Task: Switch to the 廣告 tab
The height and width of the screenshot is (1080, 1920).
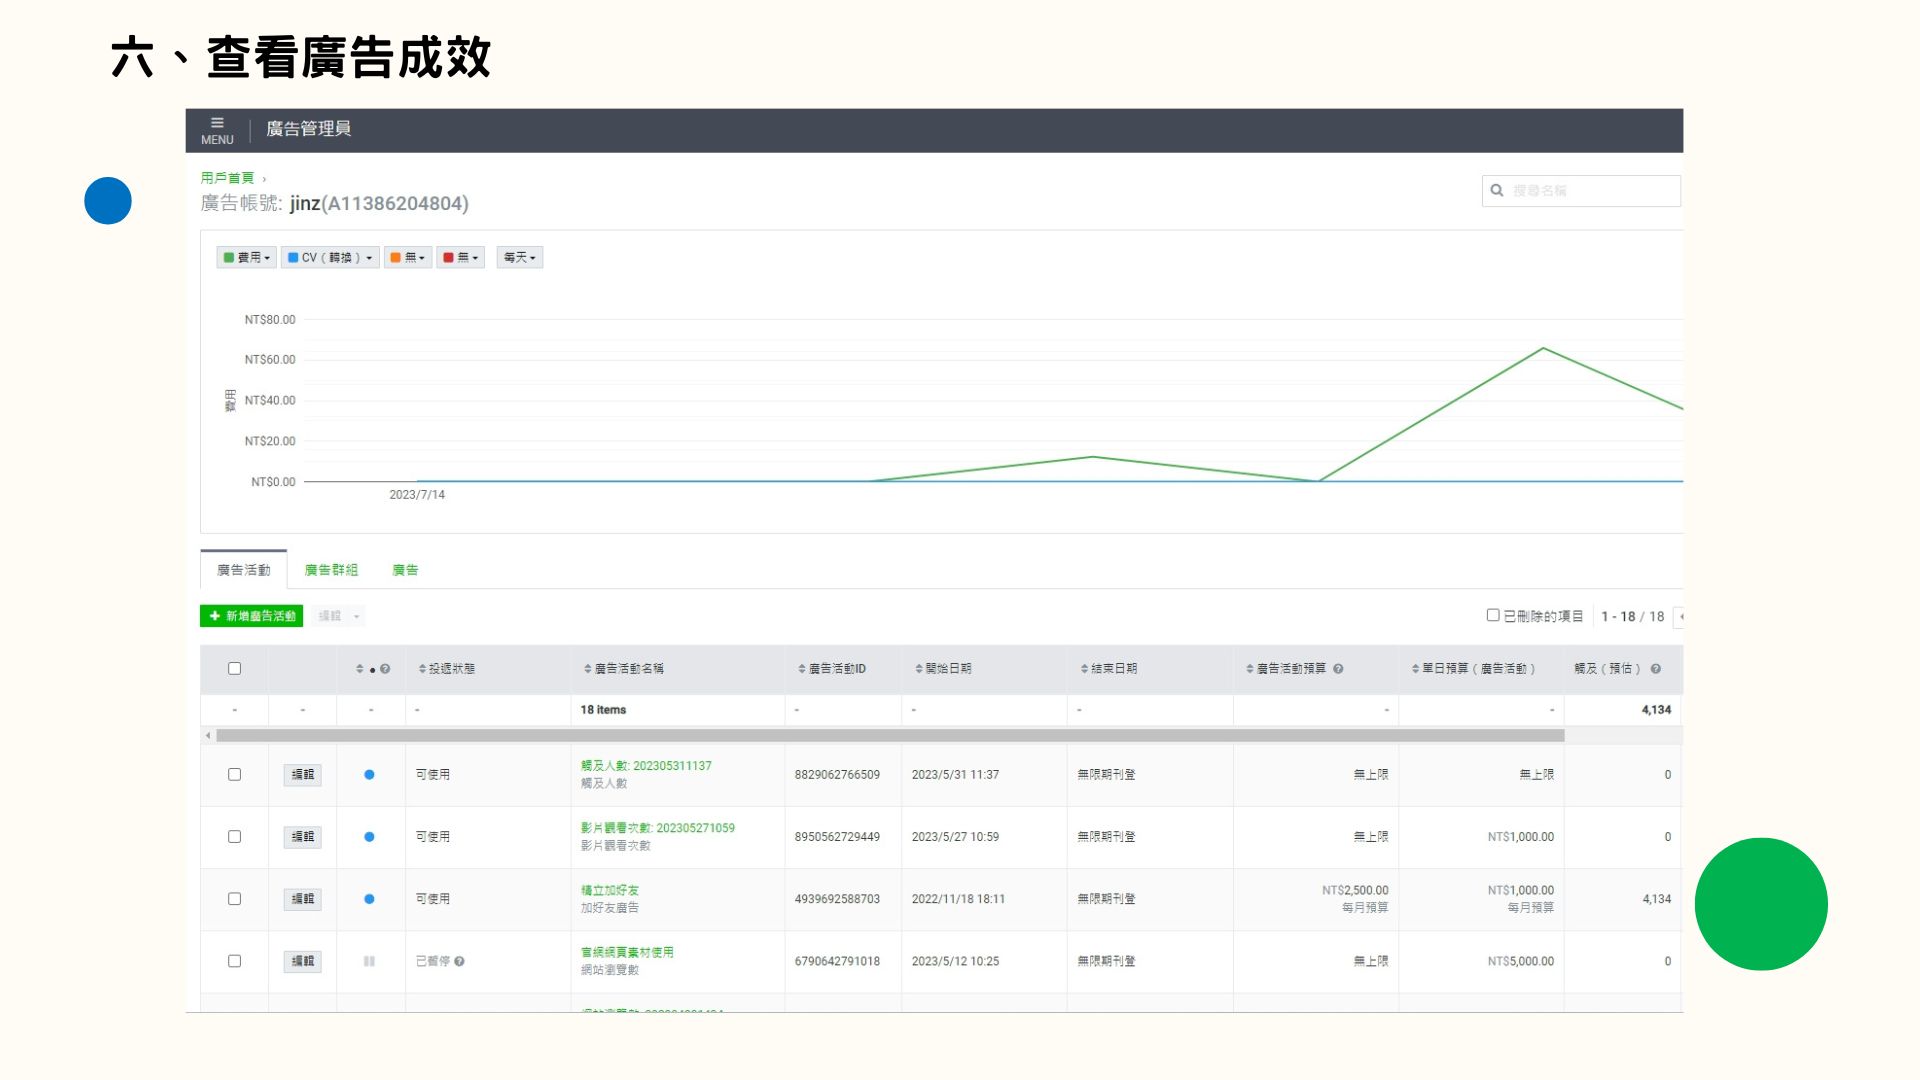Action: point(405,570)
